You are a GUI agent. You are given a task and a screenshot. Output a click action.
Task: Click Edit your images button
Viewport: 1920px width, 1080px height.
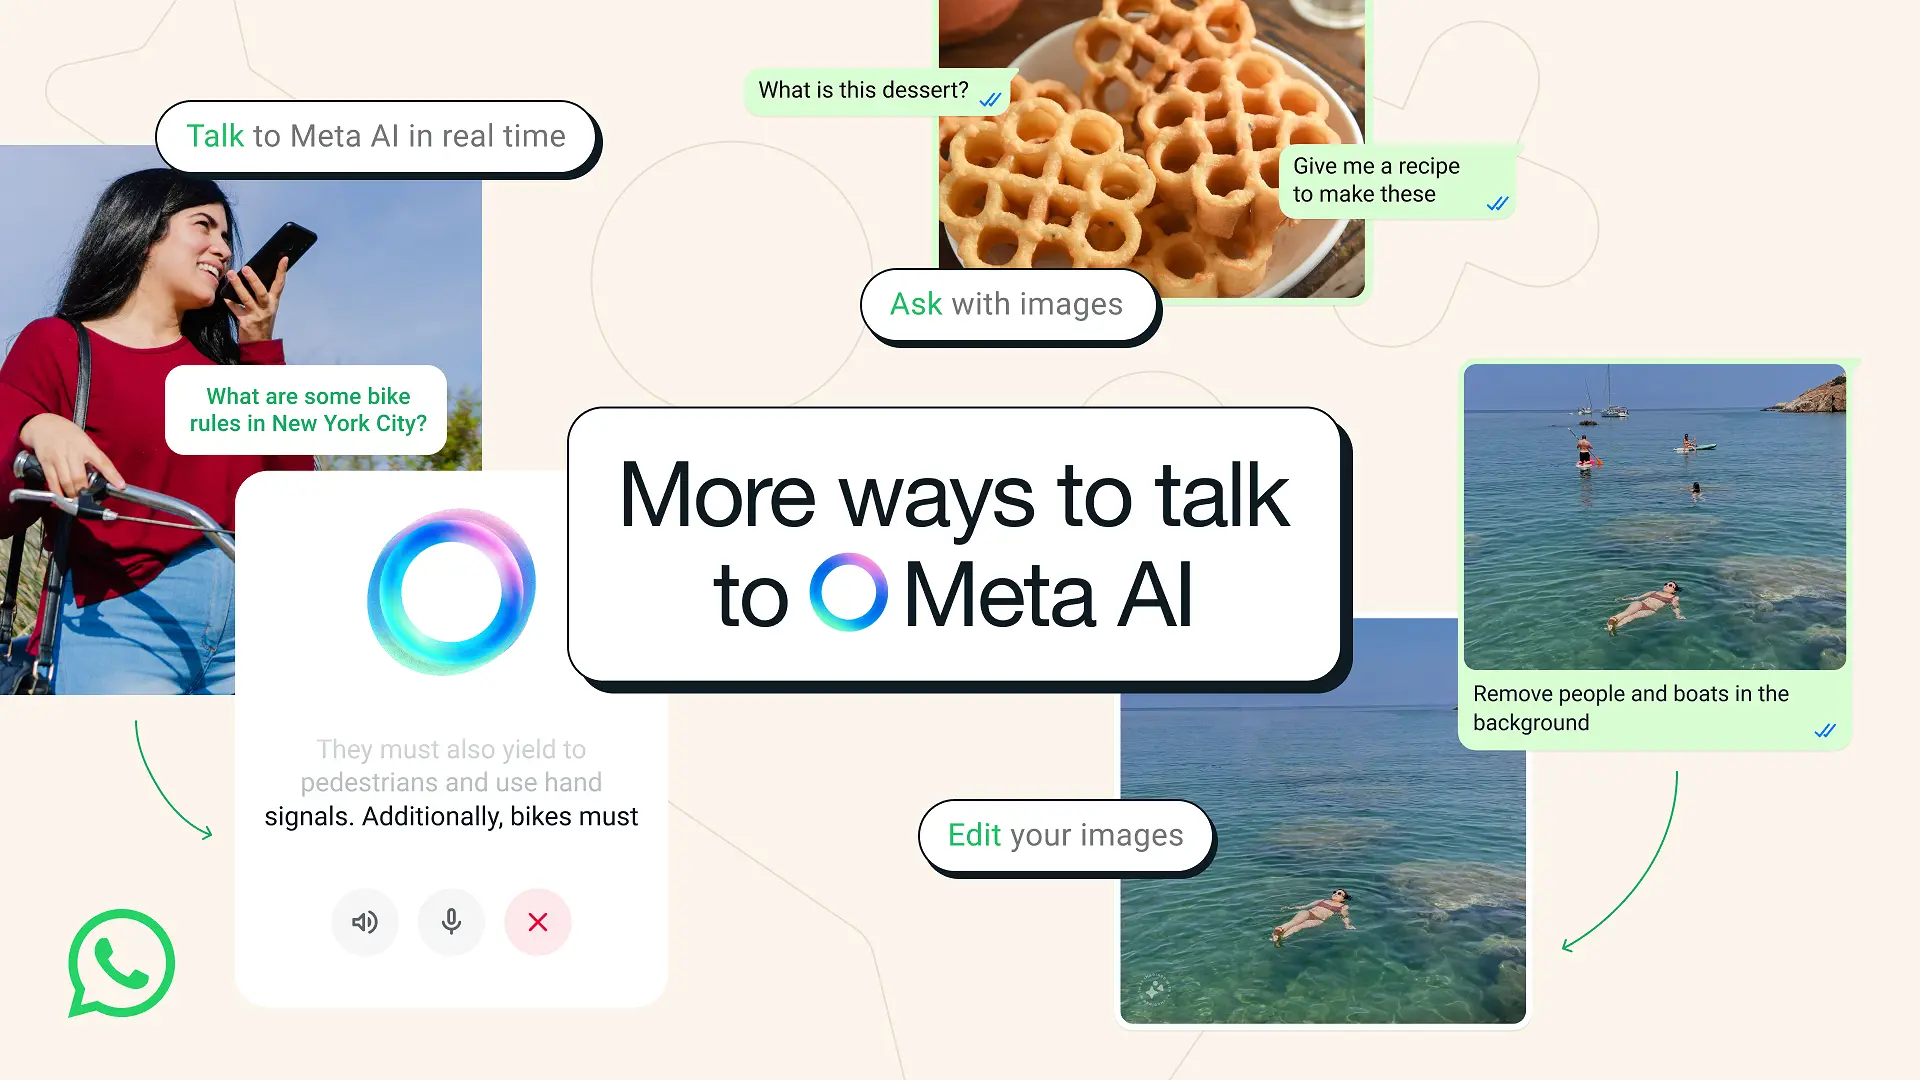1064,833
